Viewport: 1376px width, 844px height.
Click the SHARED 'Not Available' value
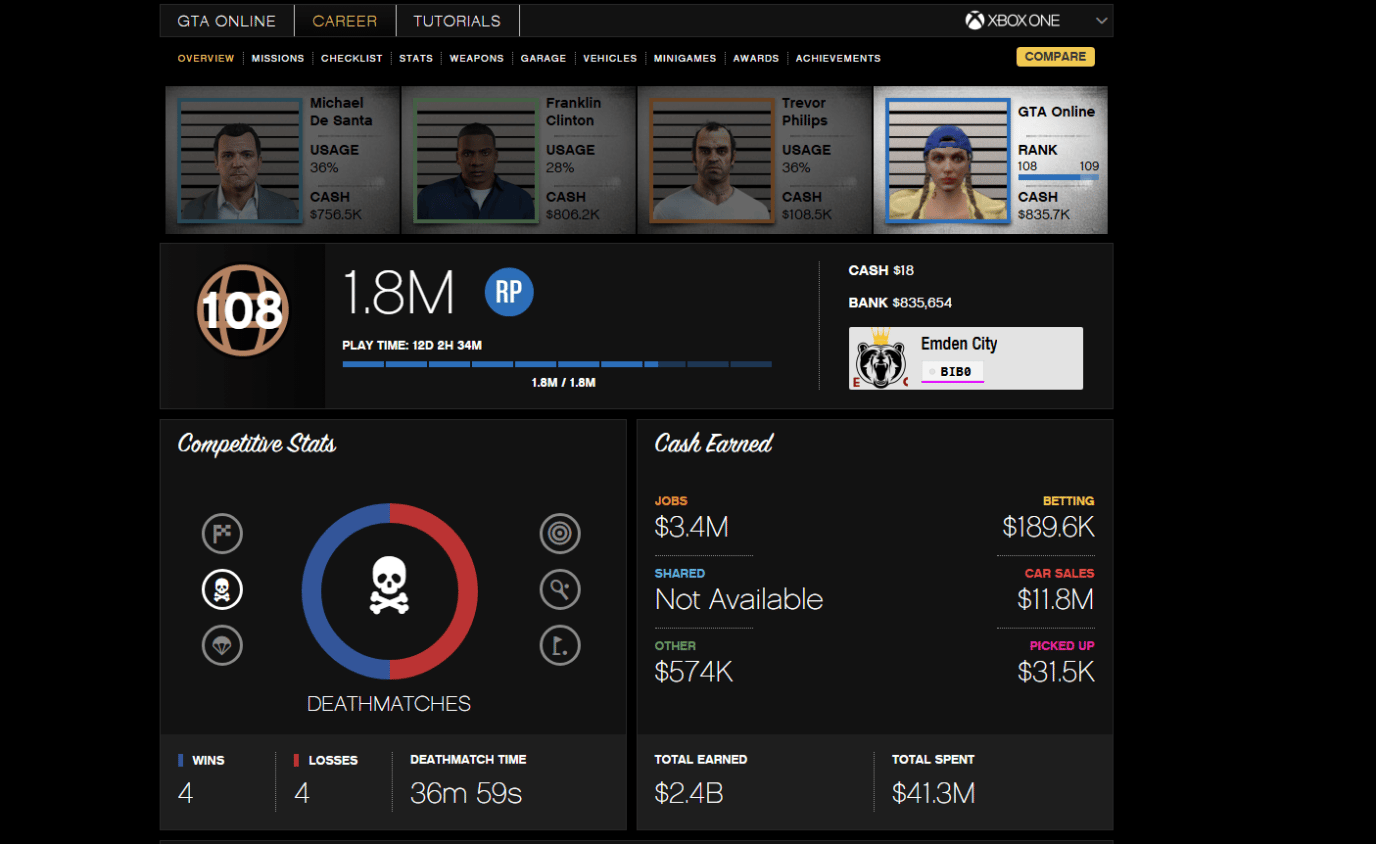coord(739,599)
